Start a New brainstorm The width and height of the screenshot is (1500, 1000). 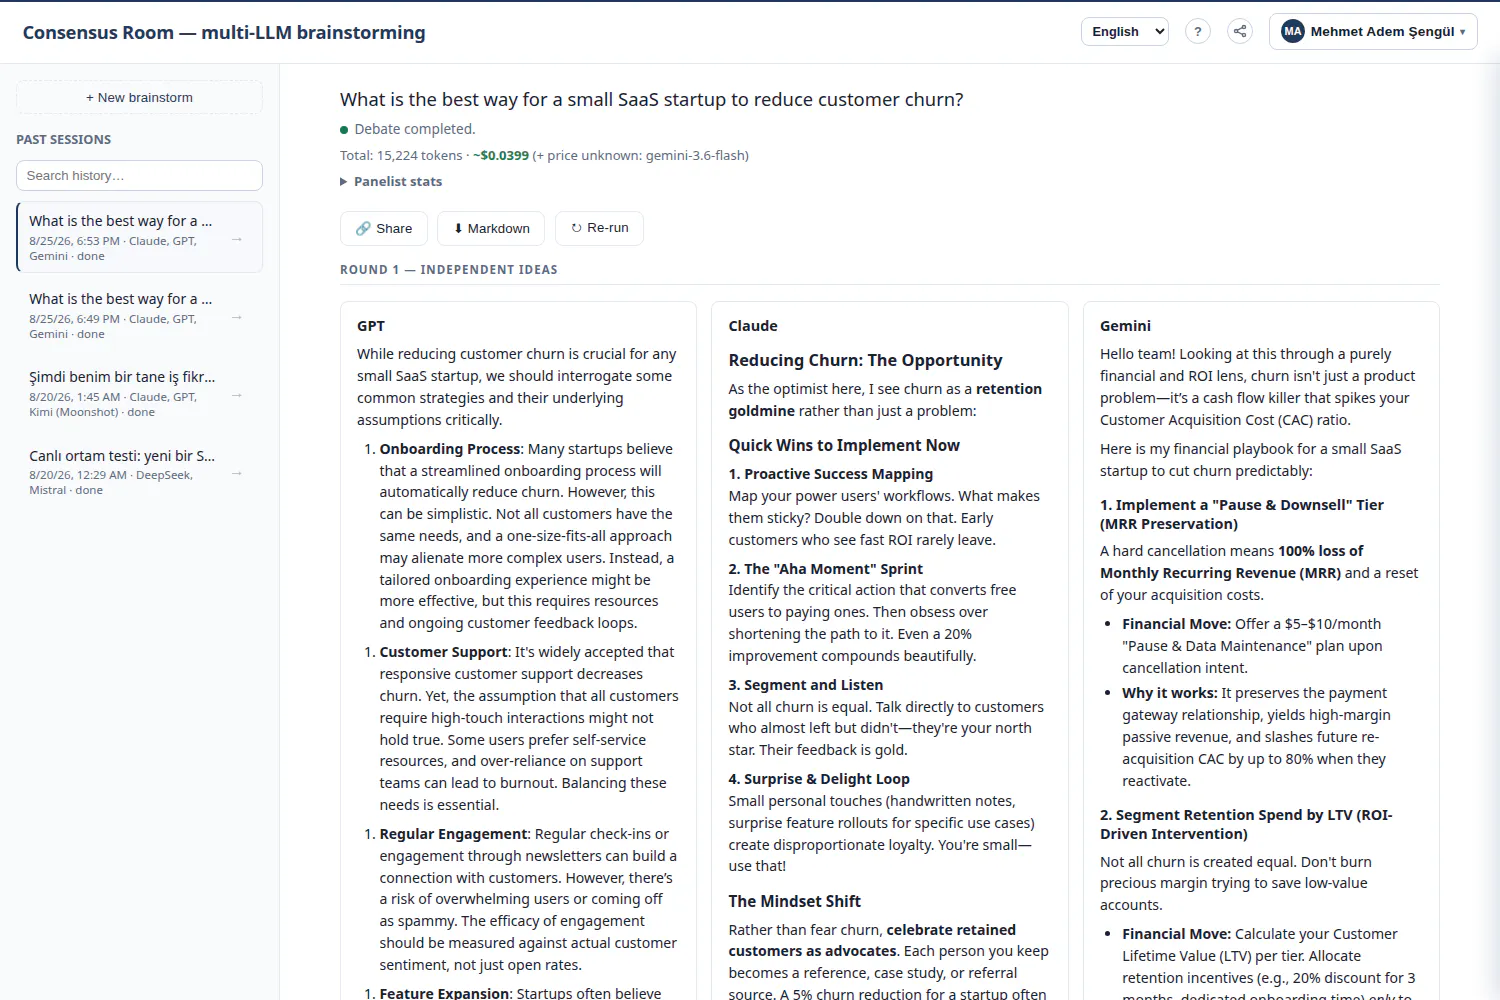point(139,97)
